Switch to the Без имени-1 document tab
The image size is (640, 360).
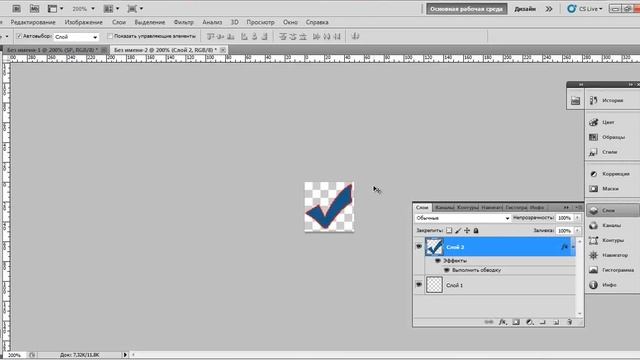pyautogui.click(x=52, y=50)
